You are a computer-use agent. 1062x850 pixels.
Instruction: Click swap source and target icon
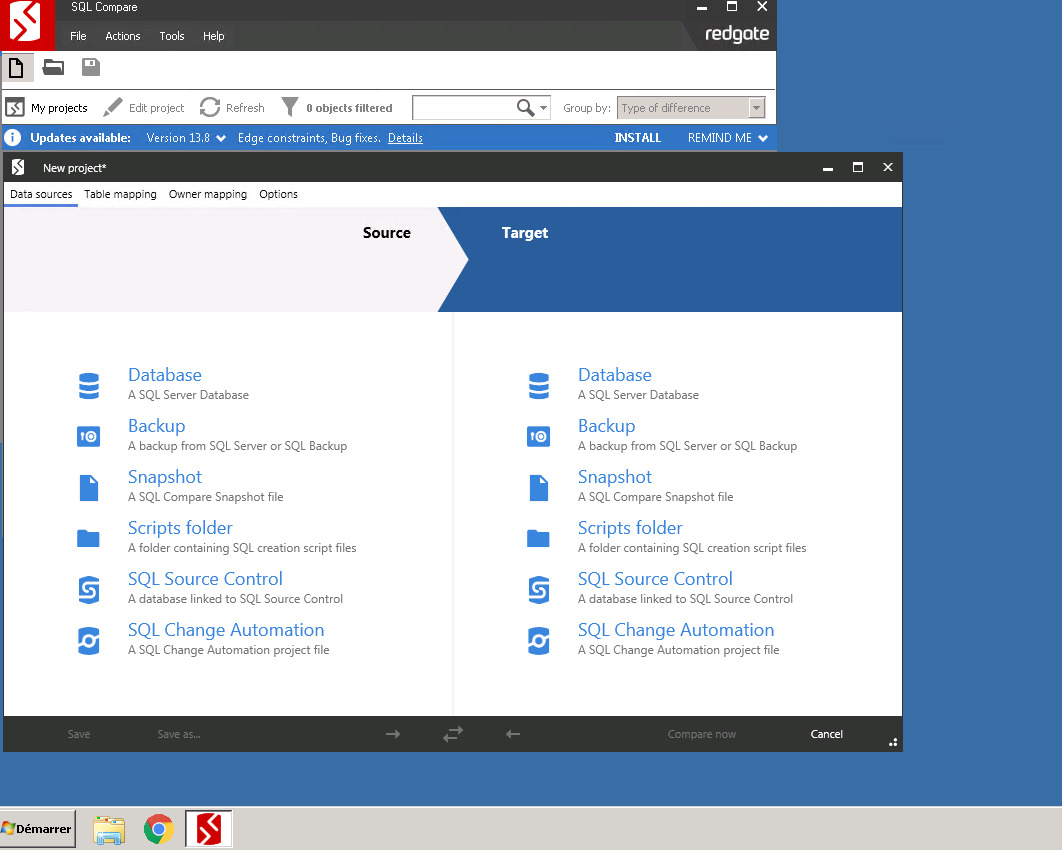[x=453, y=734]
